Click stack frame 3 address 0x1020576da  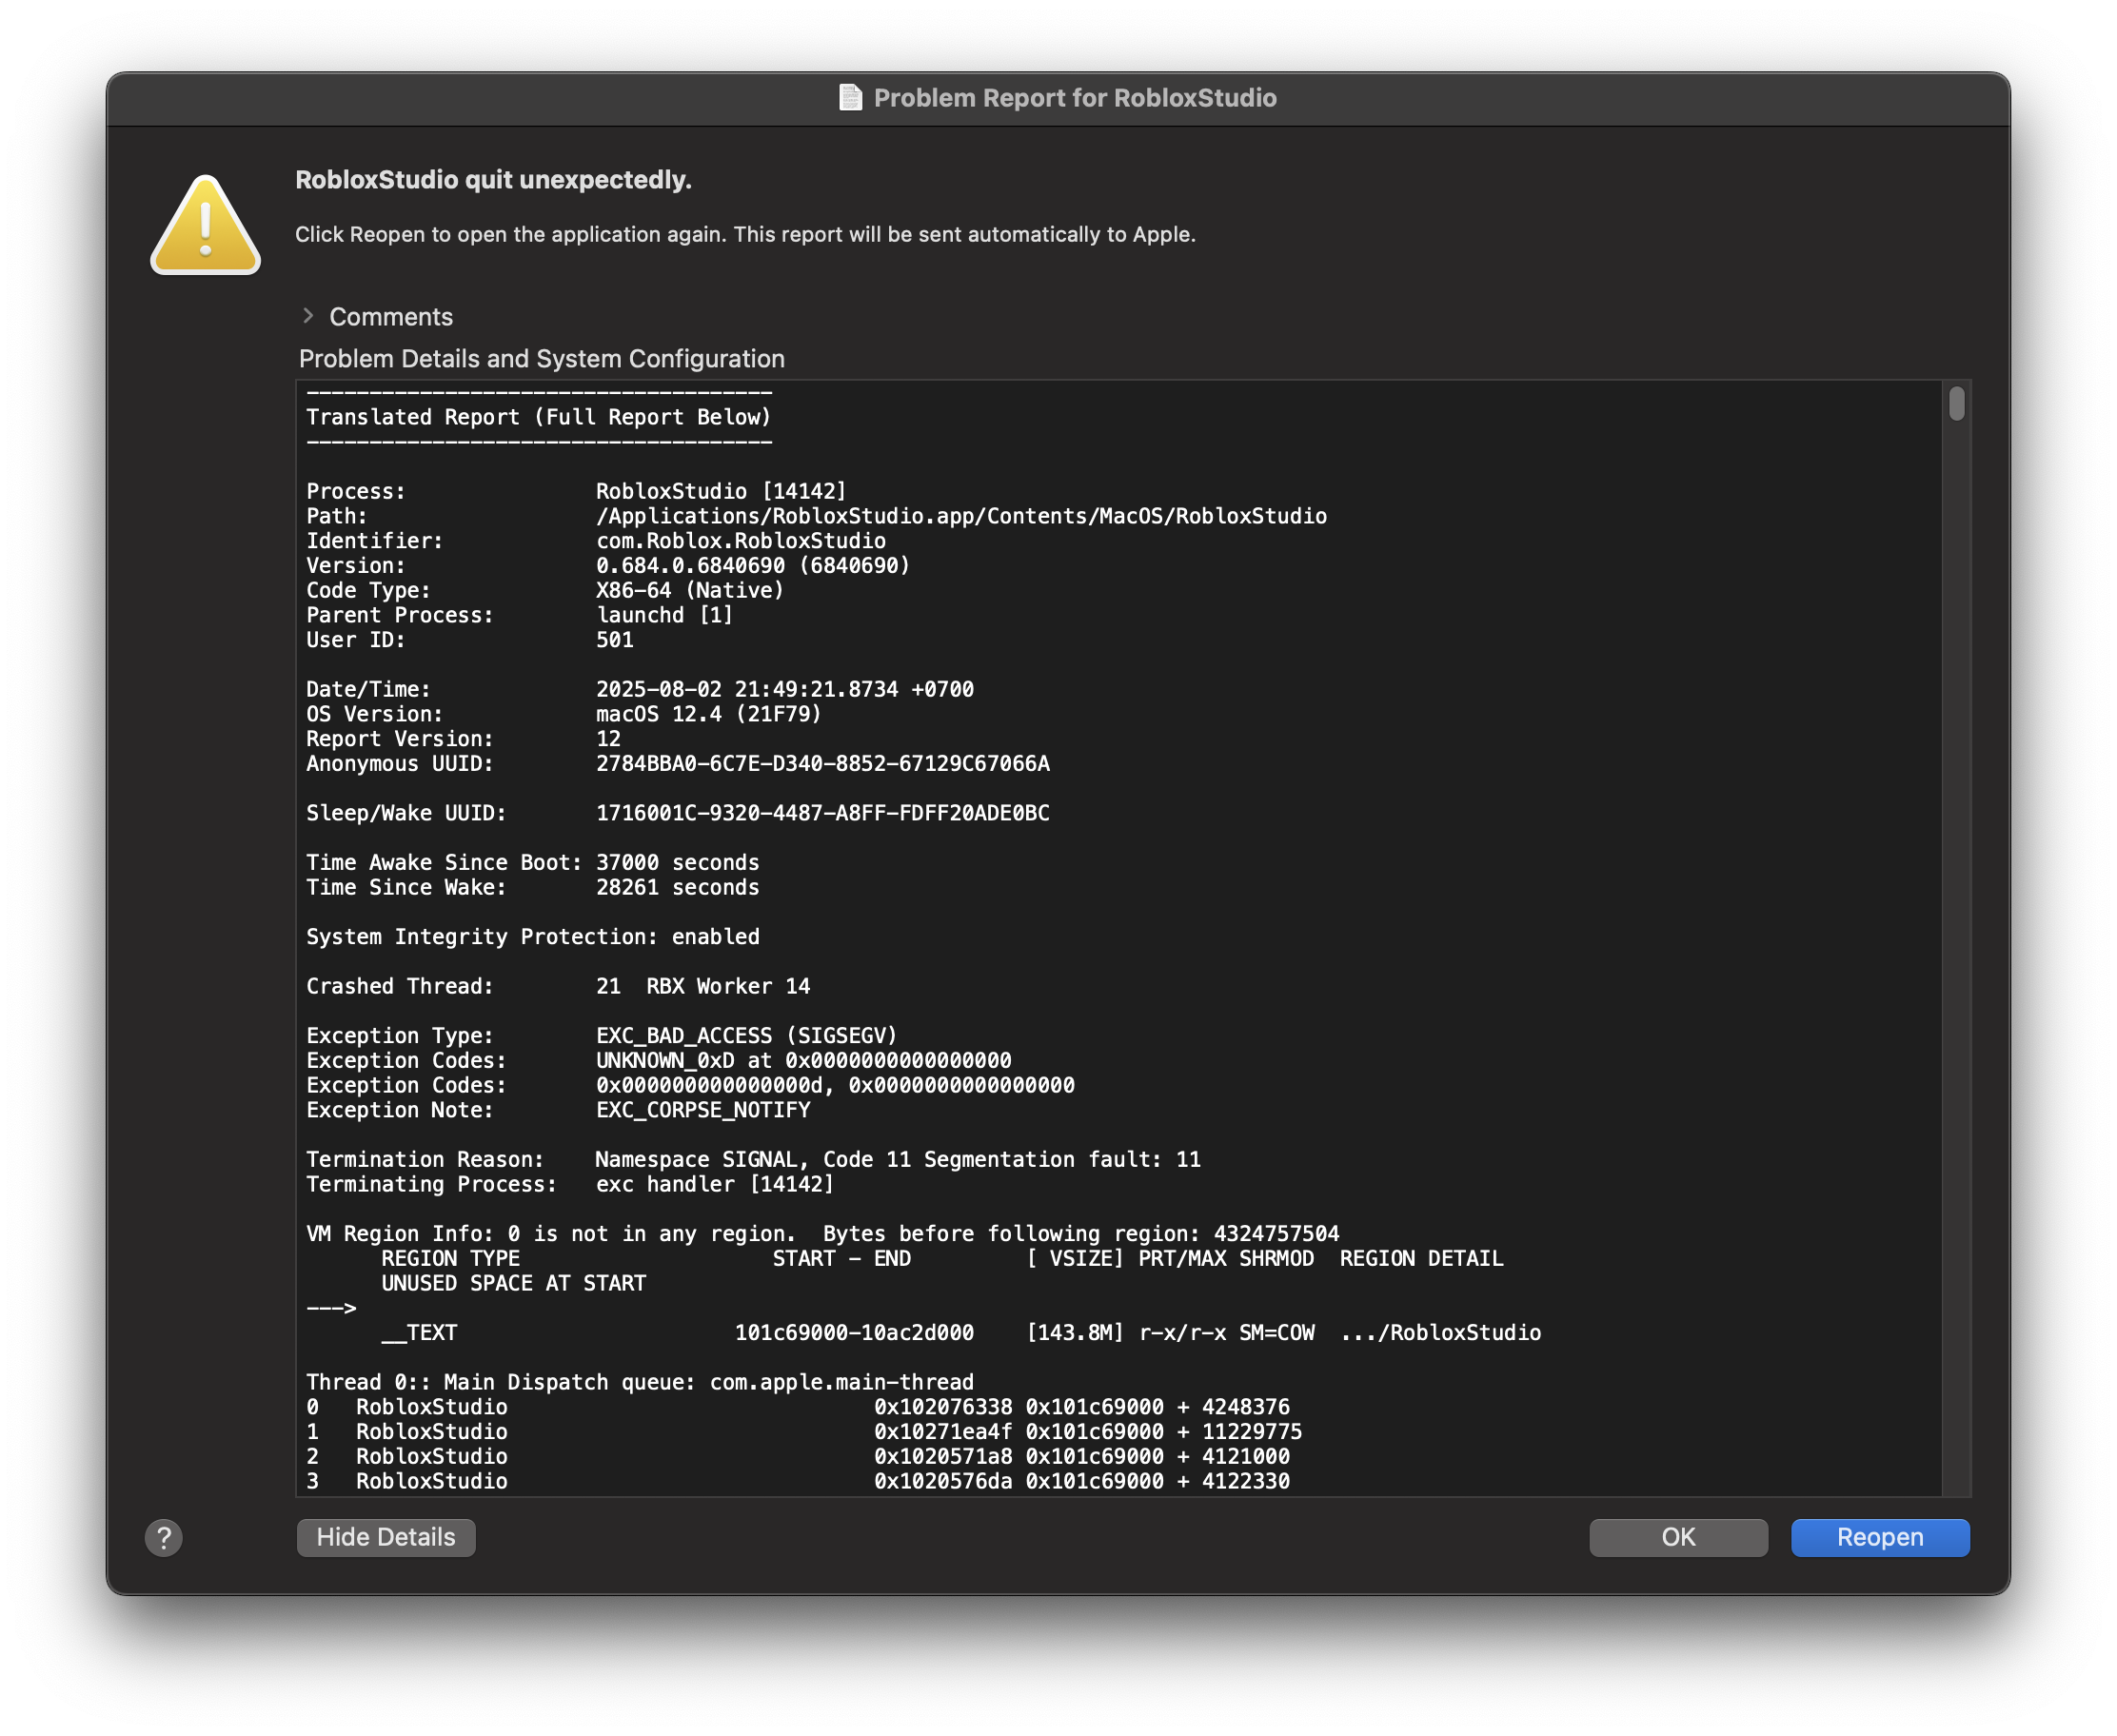point(943,1481)
